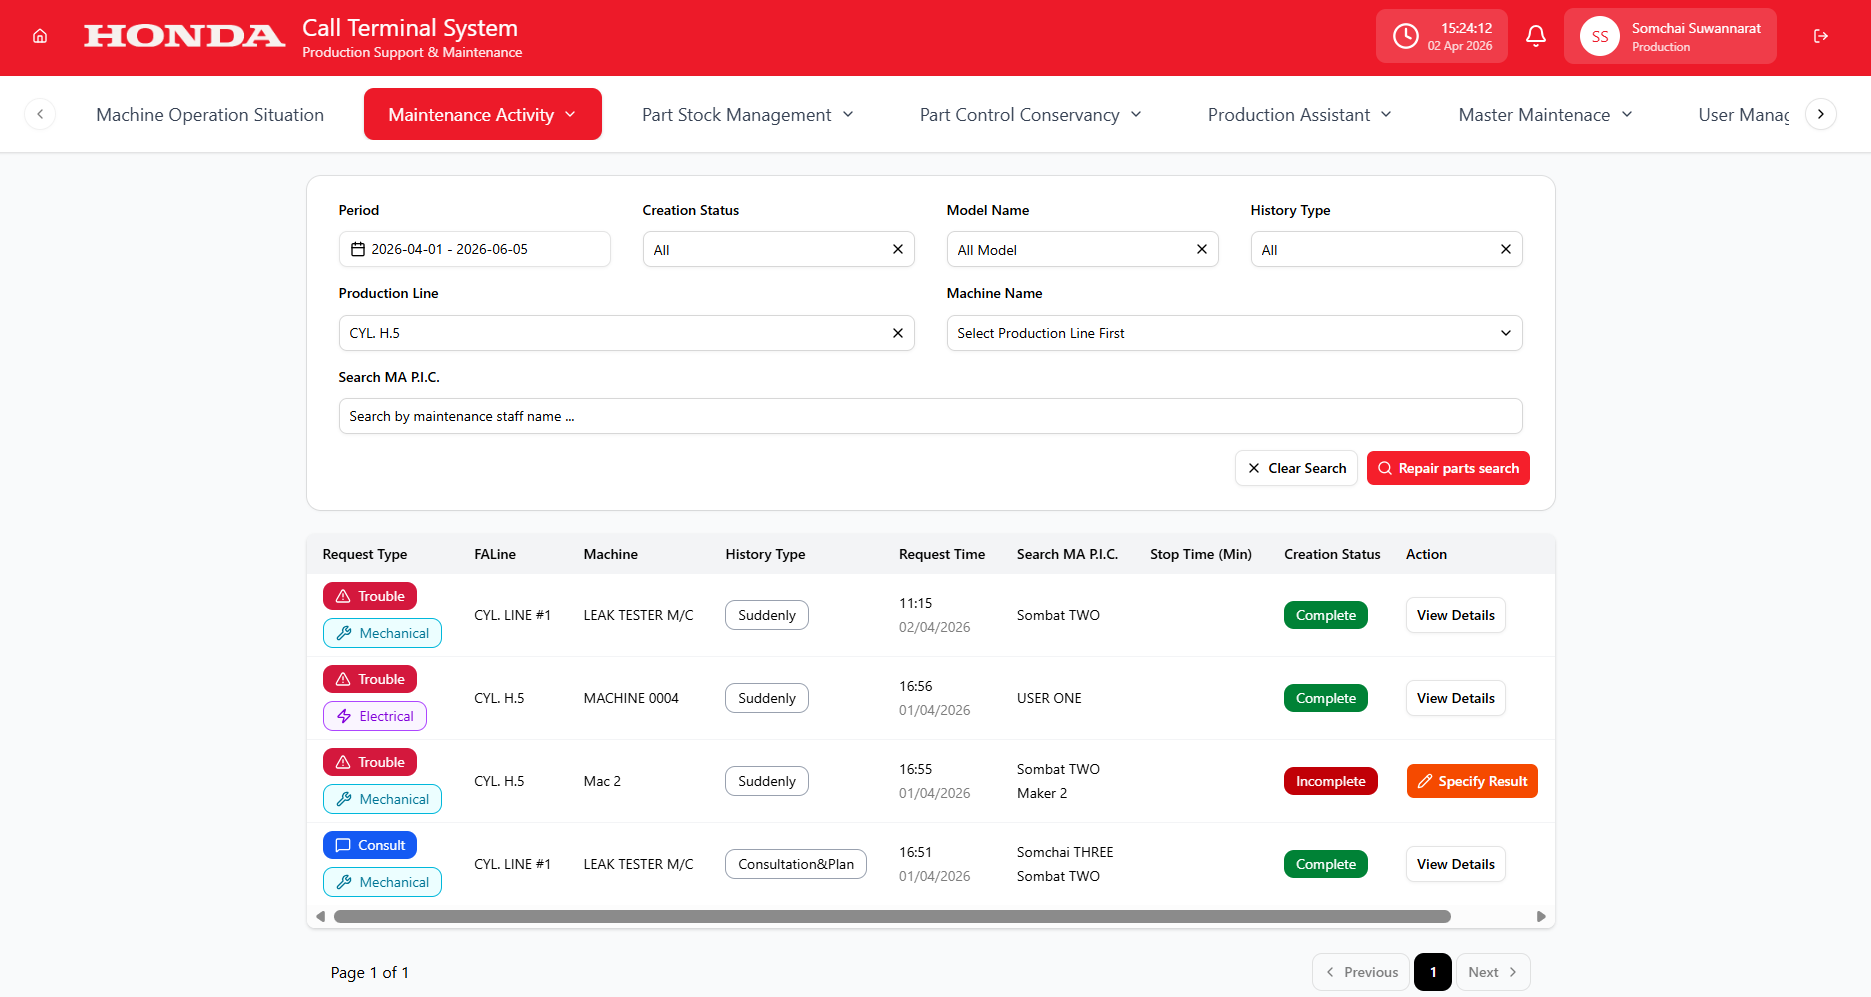Open the notifications bell
The height and width of the screenshot is (997, 1871).
point(1536,36)
